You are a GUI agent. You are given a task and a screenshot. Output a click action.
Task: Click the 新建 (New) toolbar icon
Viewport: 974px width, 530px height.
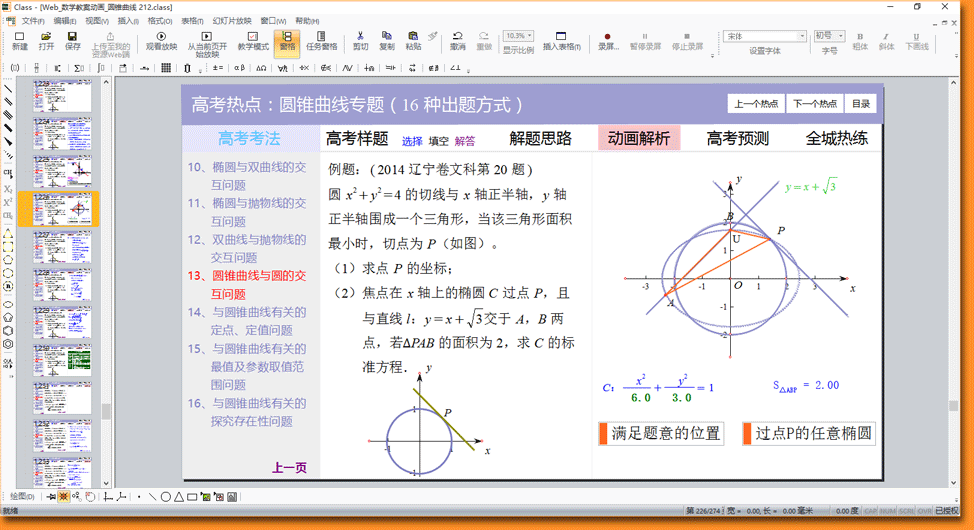click(x=20, y=40)
